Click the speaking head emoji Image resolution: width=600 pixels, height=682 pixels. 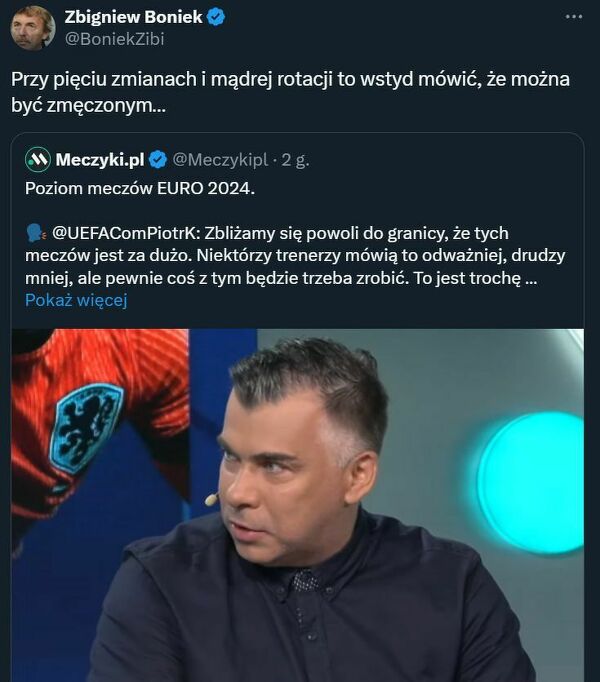[x=35, y=232]
